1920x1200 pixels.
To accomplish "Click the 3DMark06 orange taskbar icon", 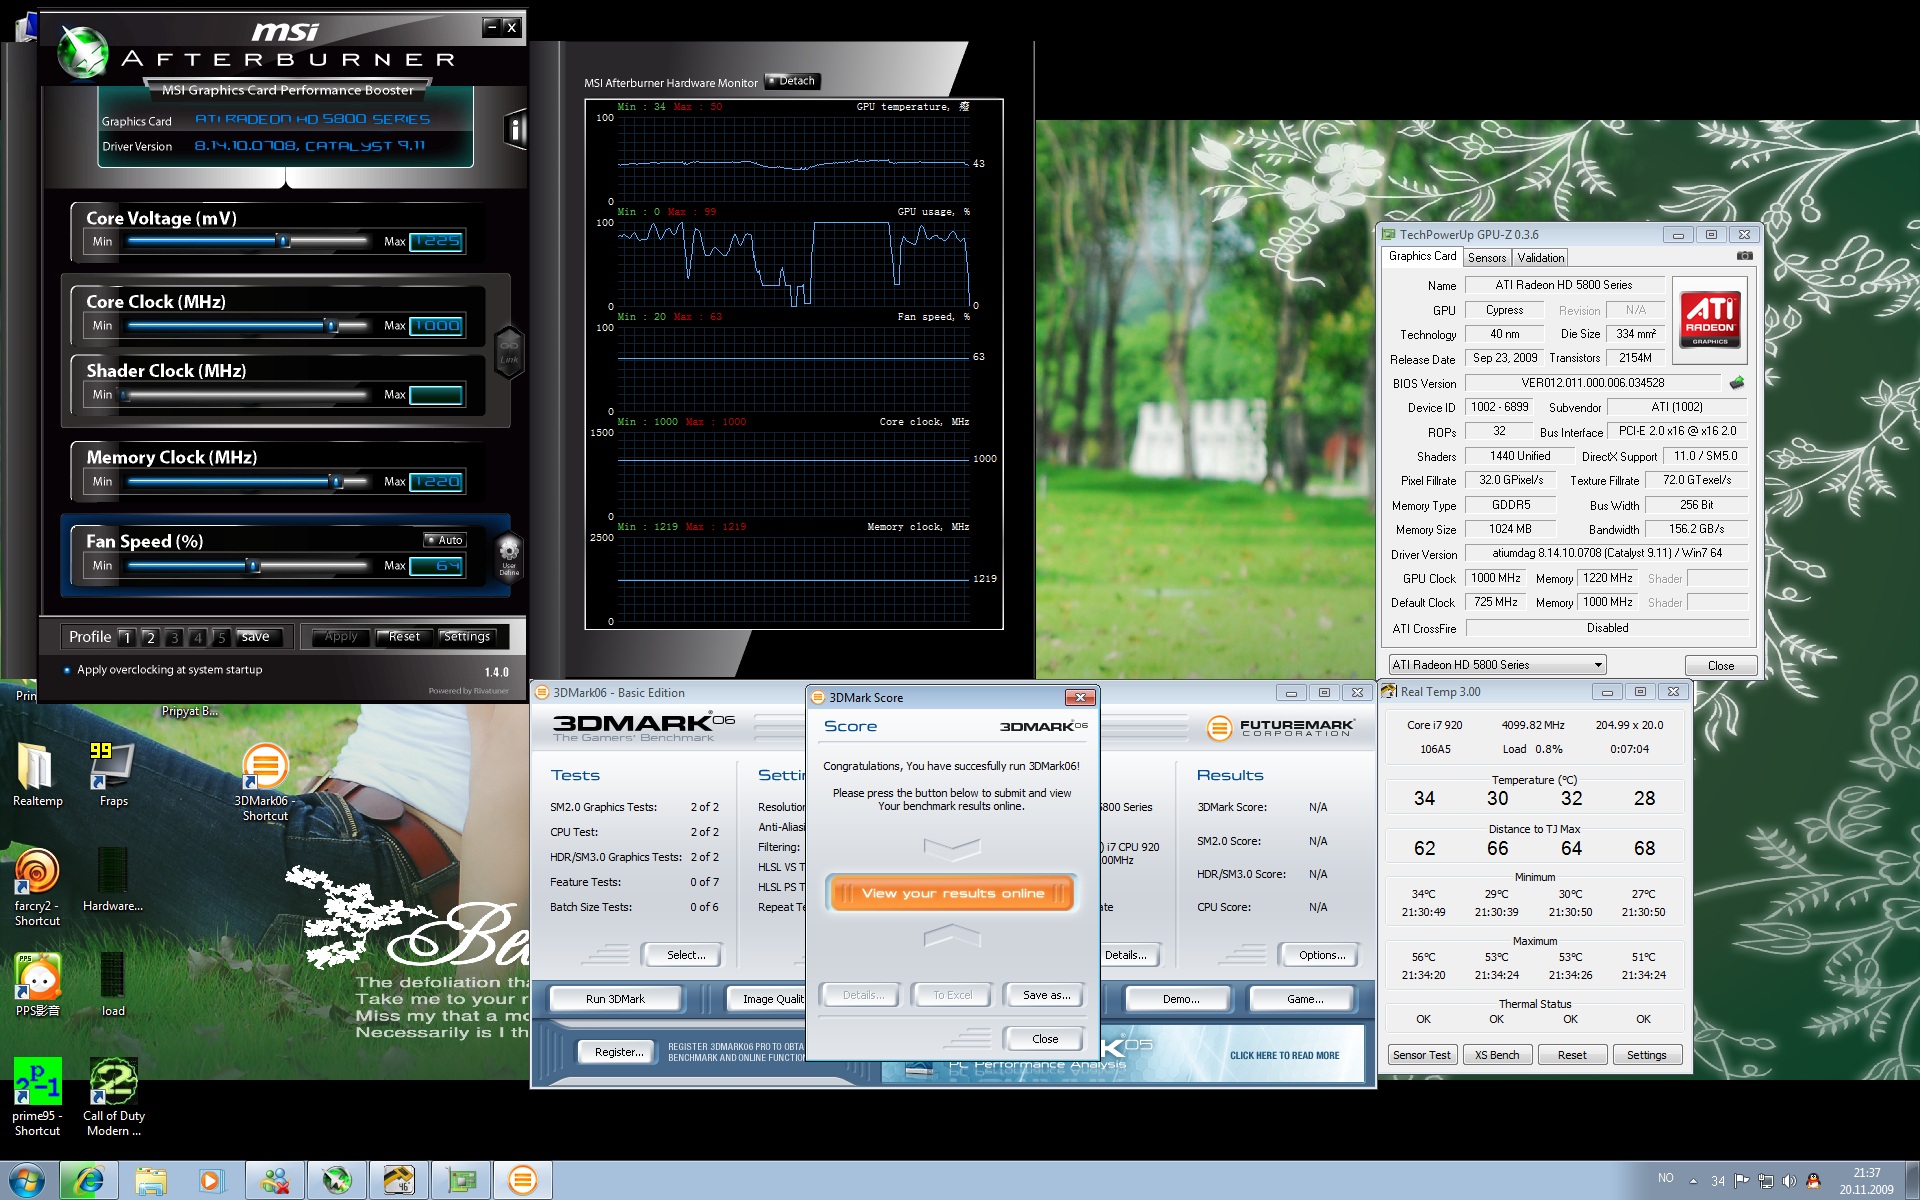I will 522,1180.
